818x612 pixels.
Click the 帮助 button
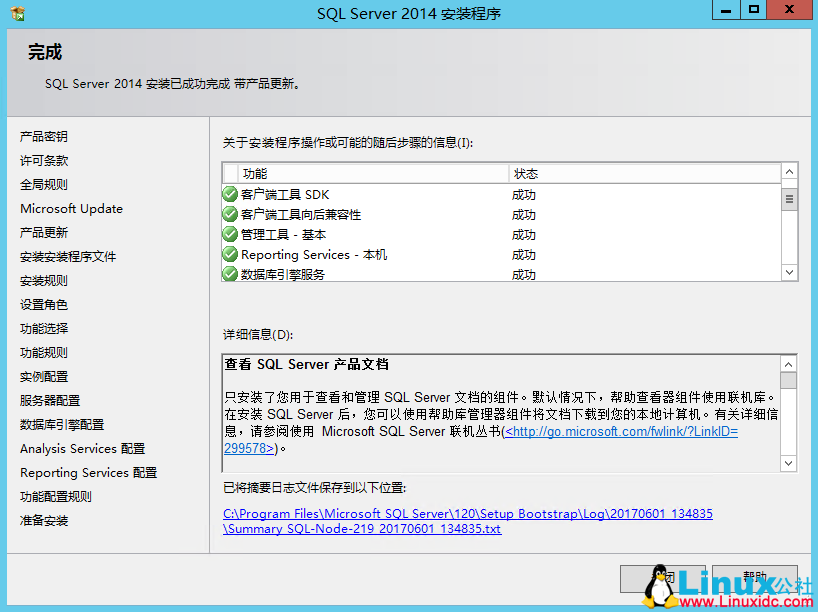click(x=757, y=579)
